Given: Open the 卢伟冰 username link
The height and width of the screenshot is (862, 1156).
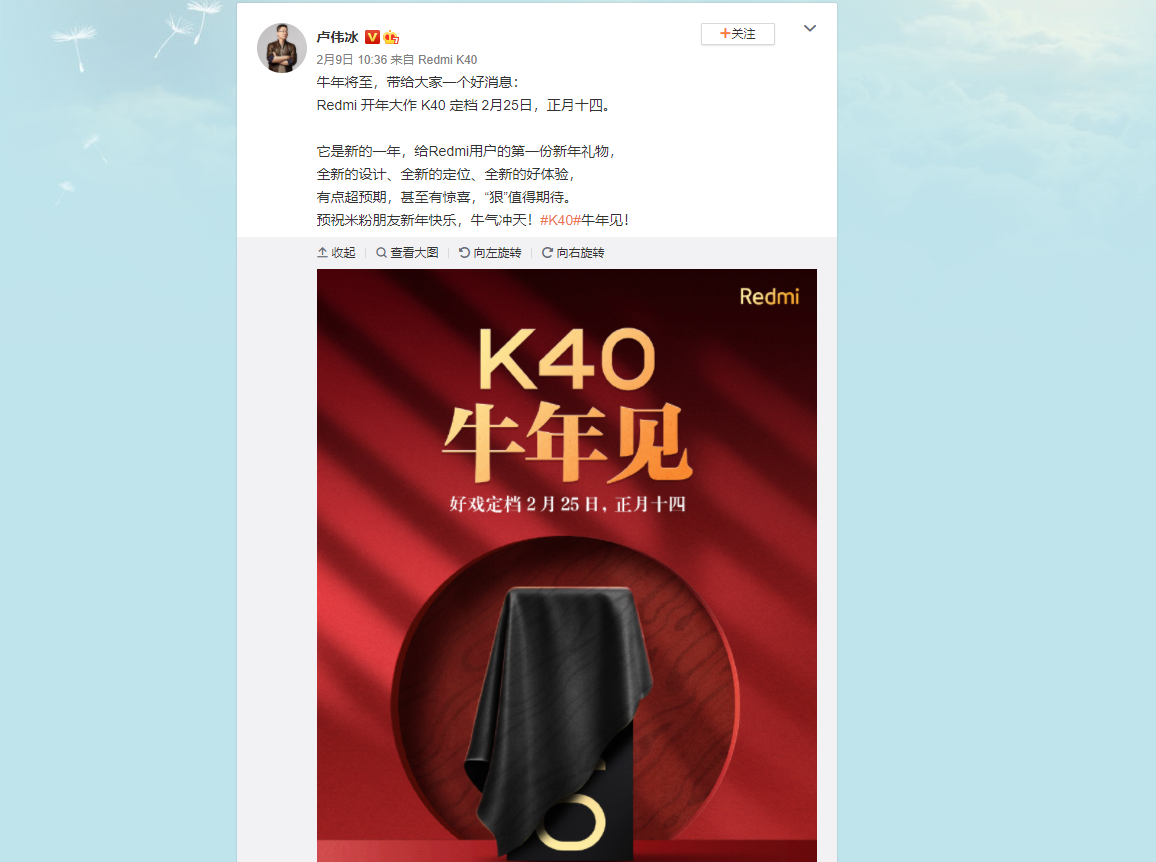Looking at the screenshot, I should [338, 37].
